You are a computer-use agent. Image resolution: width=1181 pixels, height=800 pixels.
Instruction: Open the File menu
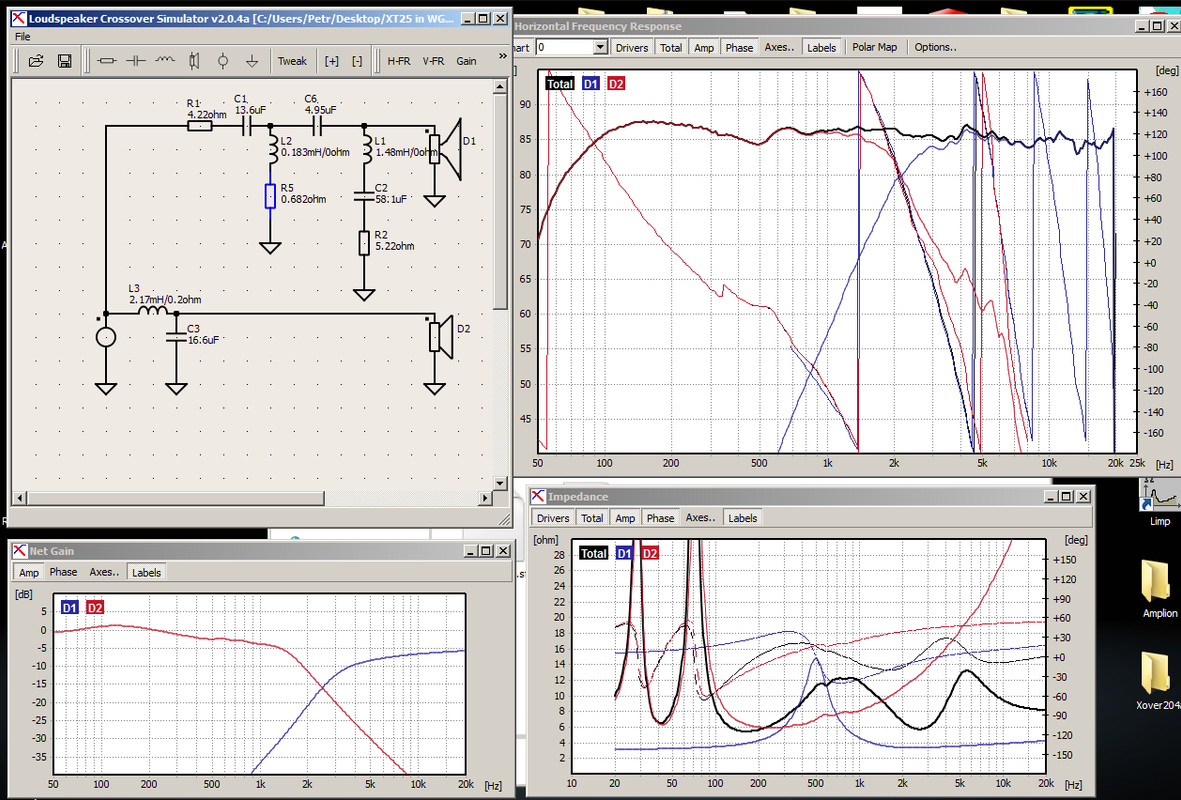pyautogui.click(x=23, y=36)
